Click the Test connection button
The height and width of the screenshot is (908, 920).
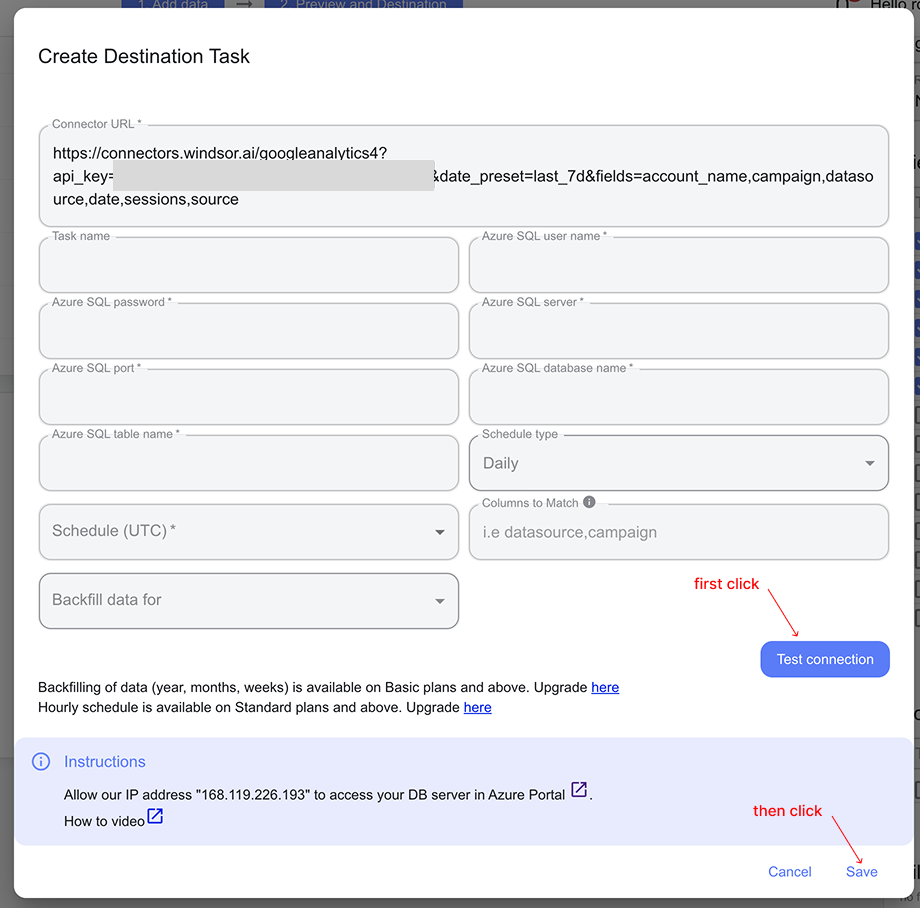coord(825,659)
